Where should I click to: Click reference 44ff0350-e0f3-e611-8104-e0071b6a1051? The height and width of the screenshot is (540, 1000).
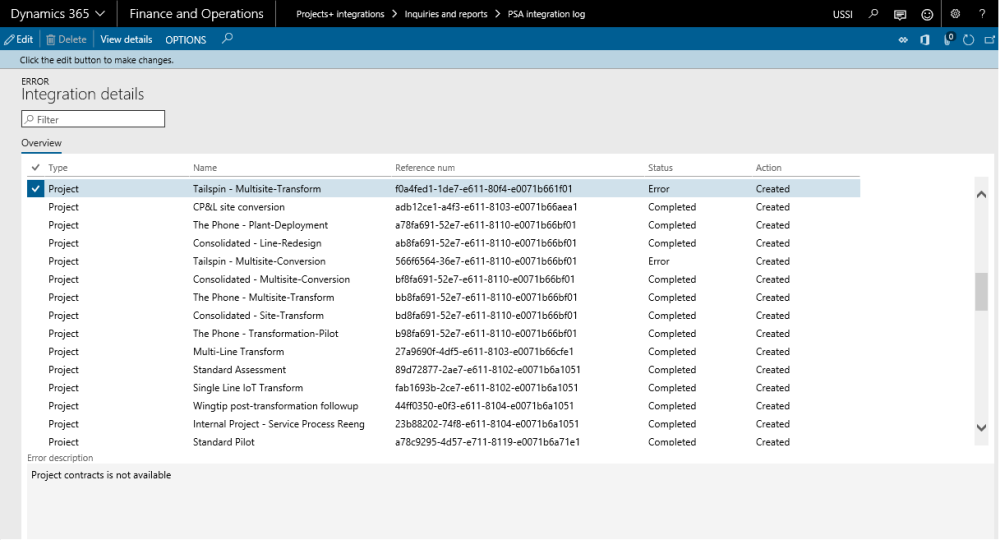click(x=484, y=405)
